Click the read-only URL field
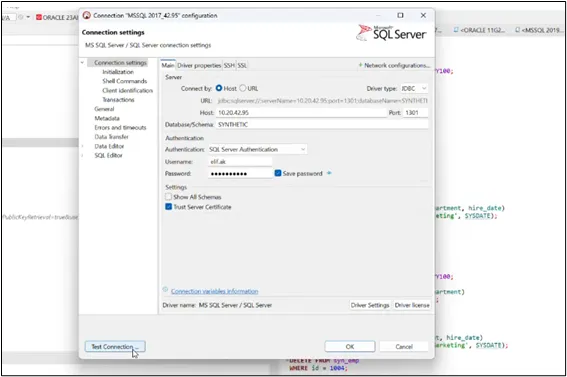Screen dimensions: 567x377 [x=322, y=100]
